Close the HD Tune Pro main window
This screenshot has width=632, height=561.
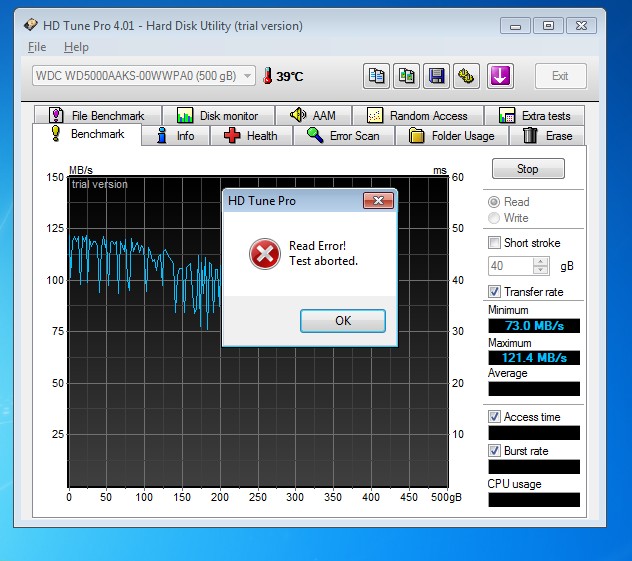point(581,26)
